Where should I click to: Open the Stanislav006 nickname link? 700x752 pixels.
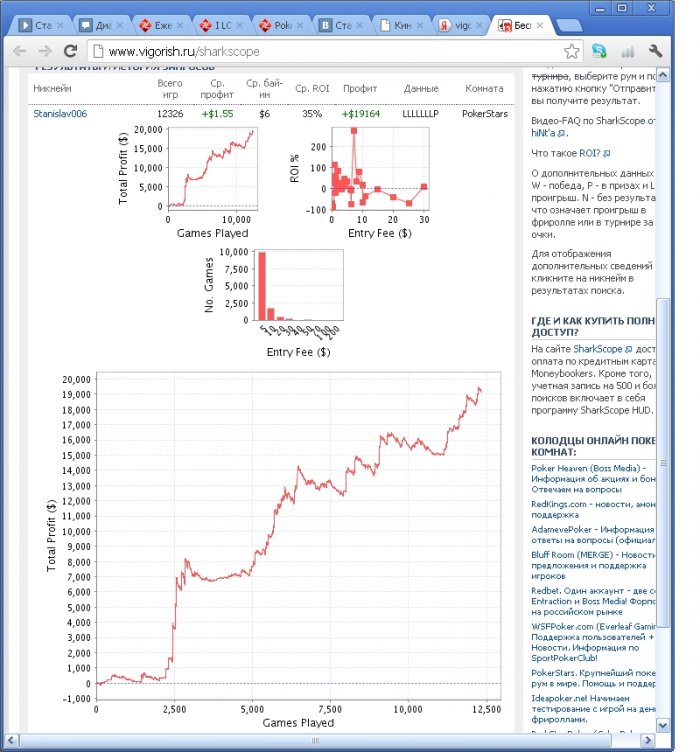(x=60, y=114)
